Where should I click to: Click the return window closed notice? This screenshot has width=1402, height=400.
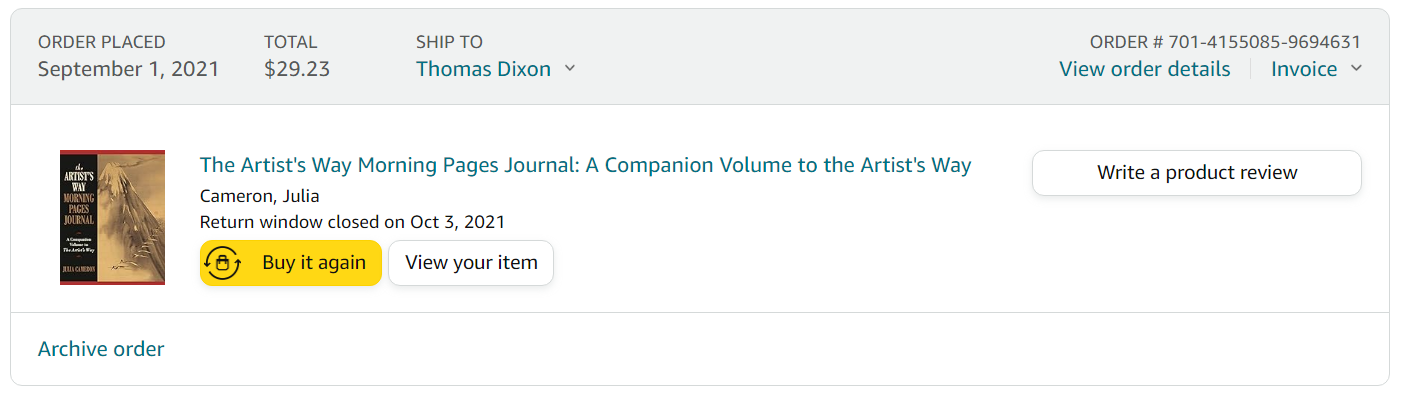tap(352, 222)
